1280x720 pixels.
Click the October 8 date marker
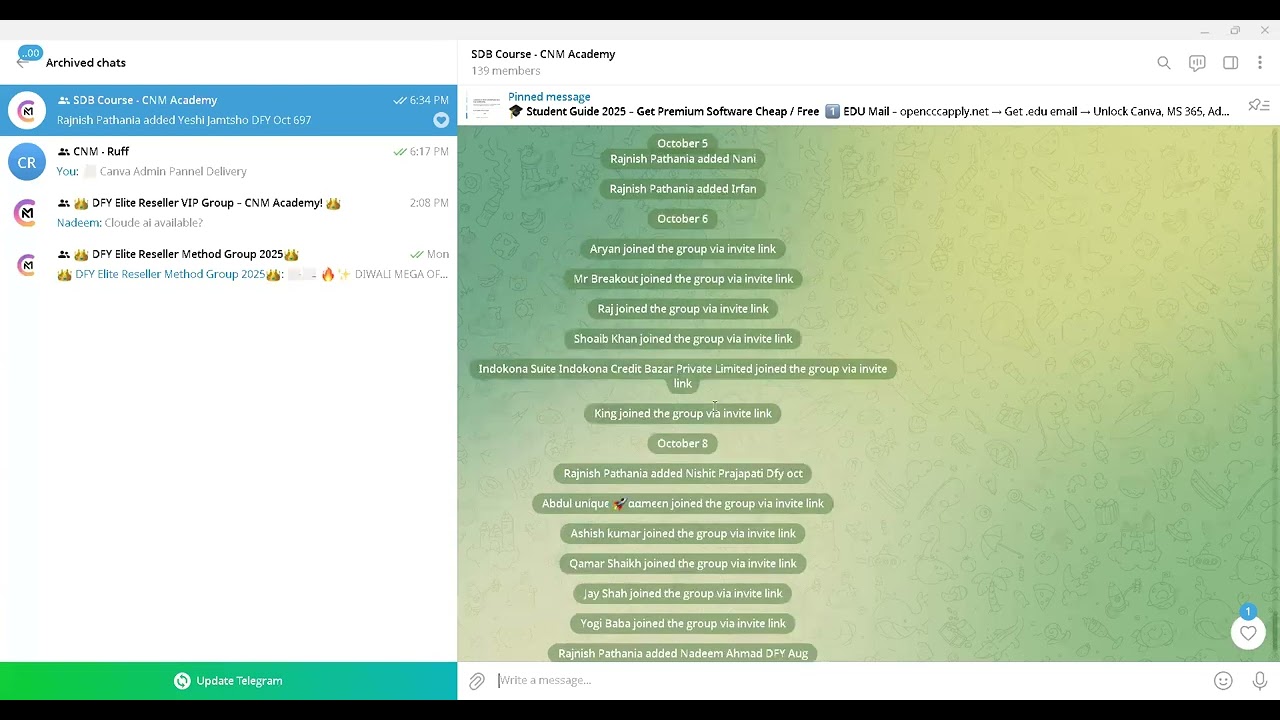click(683, 443)
